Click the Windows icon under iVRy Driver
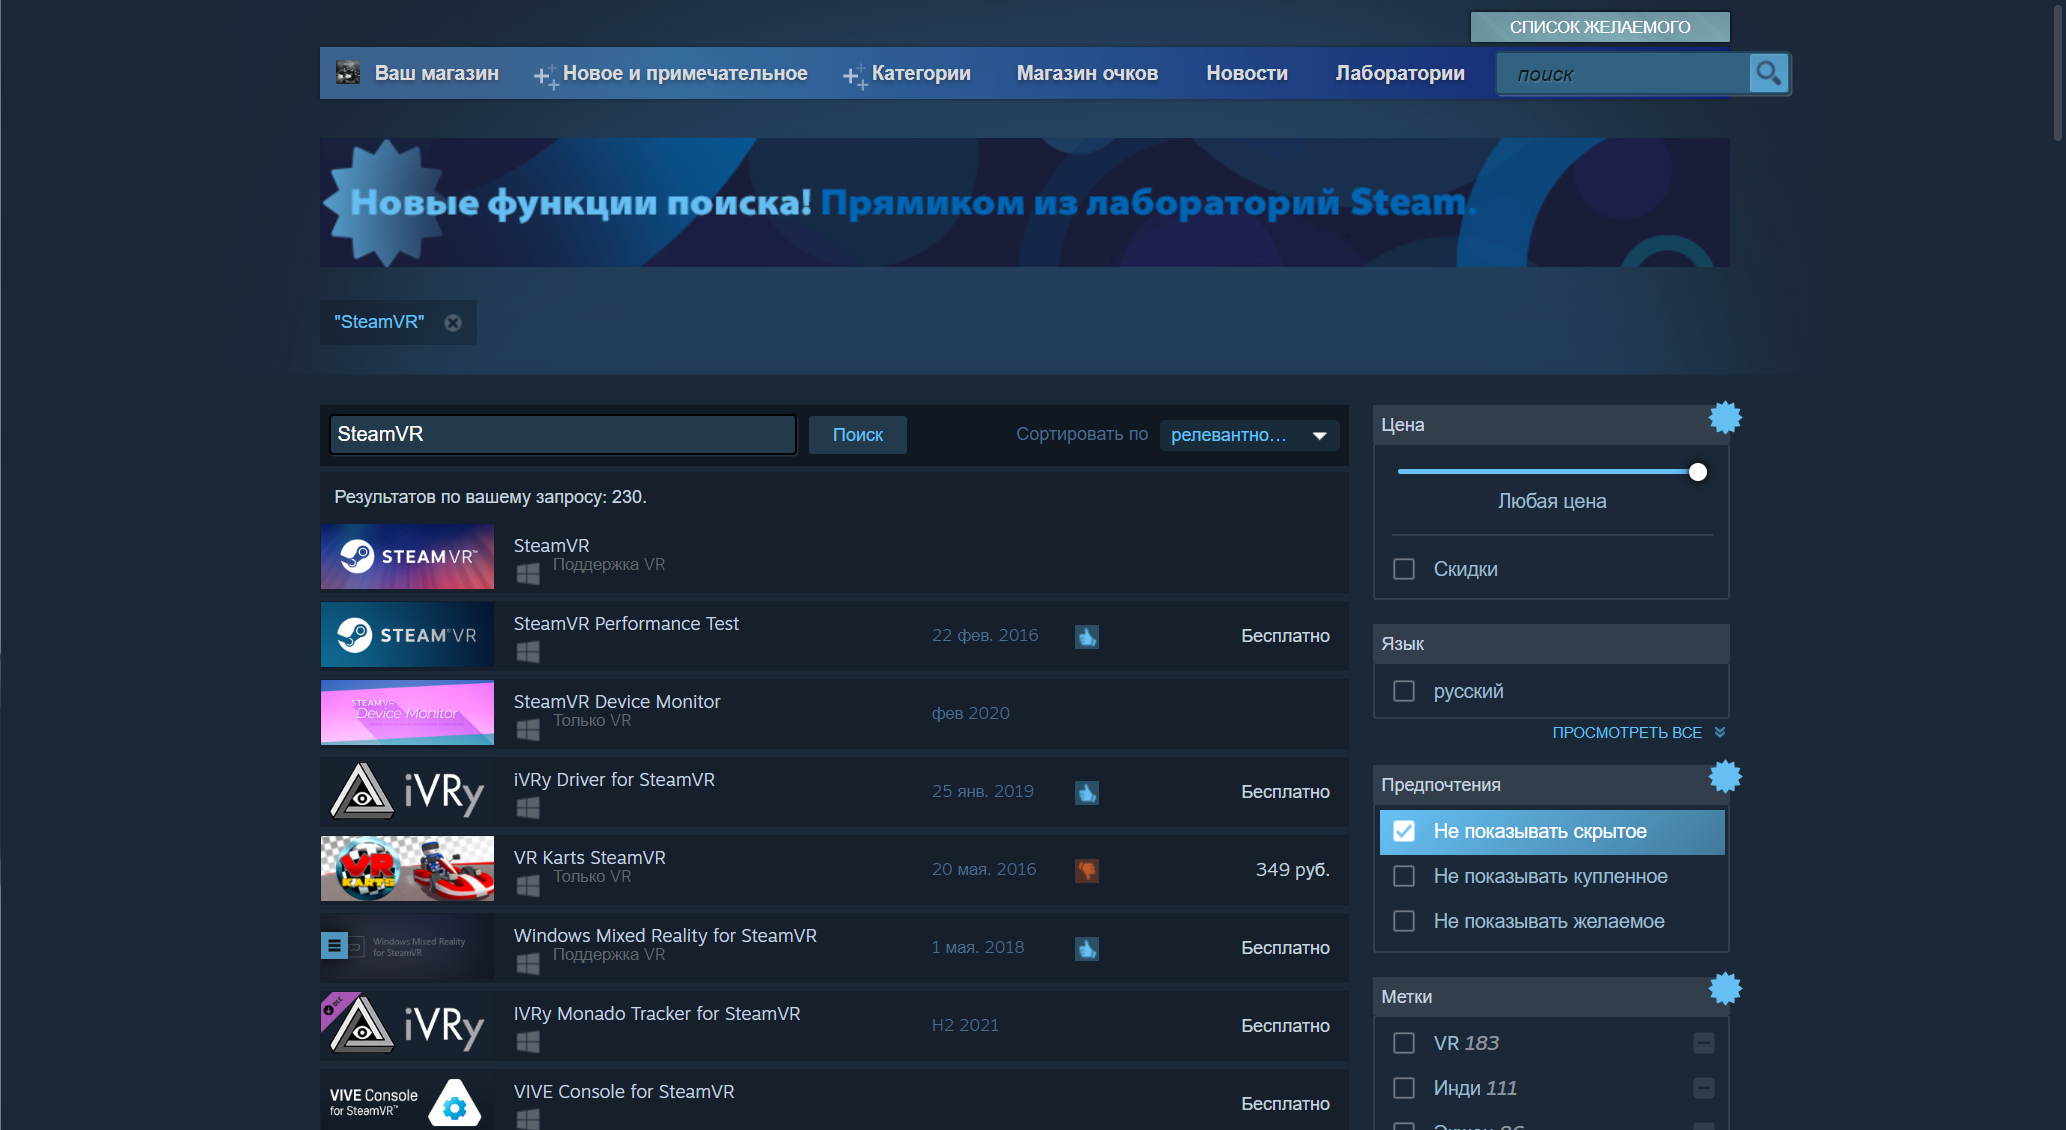The height and width of the screenshot is (1130, 2066). [x=528, y=807]
